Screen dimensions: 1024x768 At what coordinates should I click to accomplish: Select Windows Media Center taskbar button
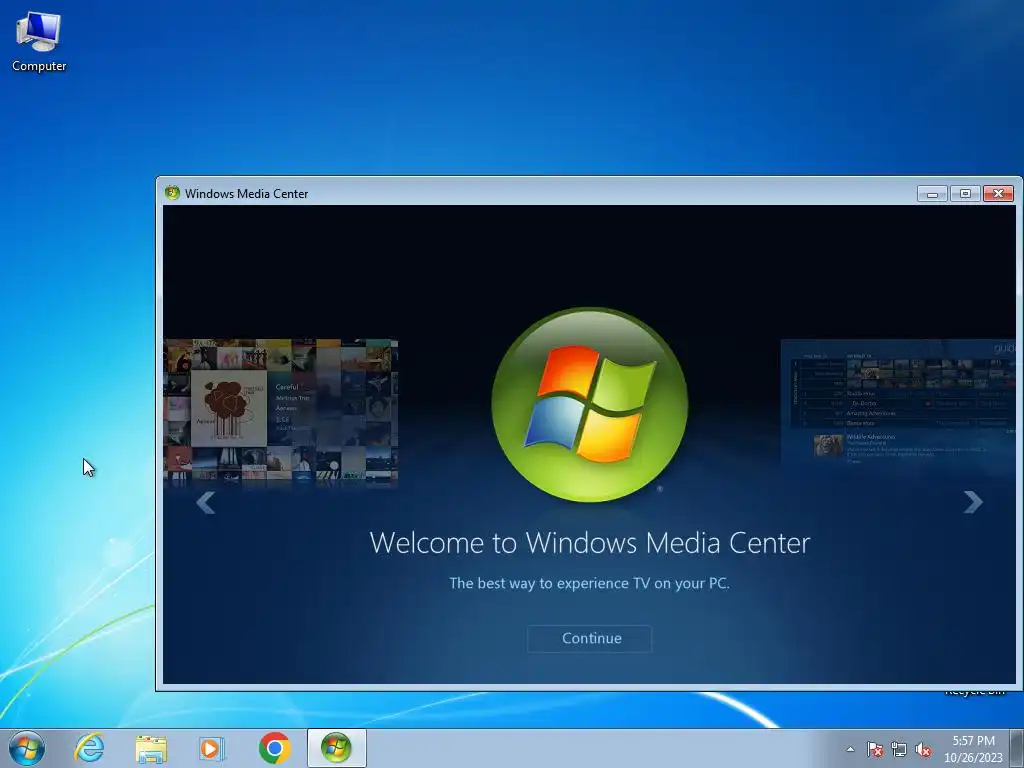pyautogui.click(x=336, y=748)
